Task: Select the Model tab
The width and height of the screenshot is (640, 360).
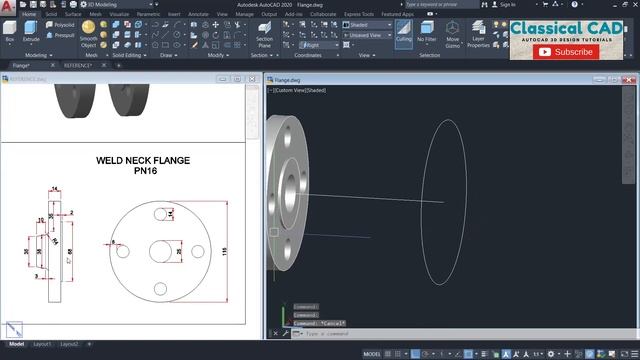Action: [x=16, y=344]
